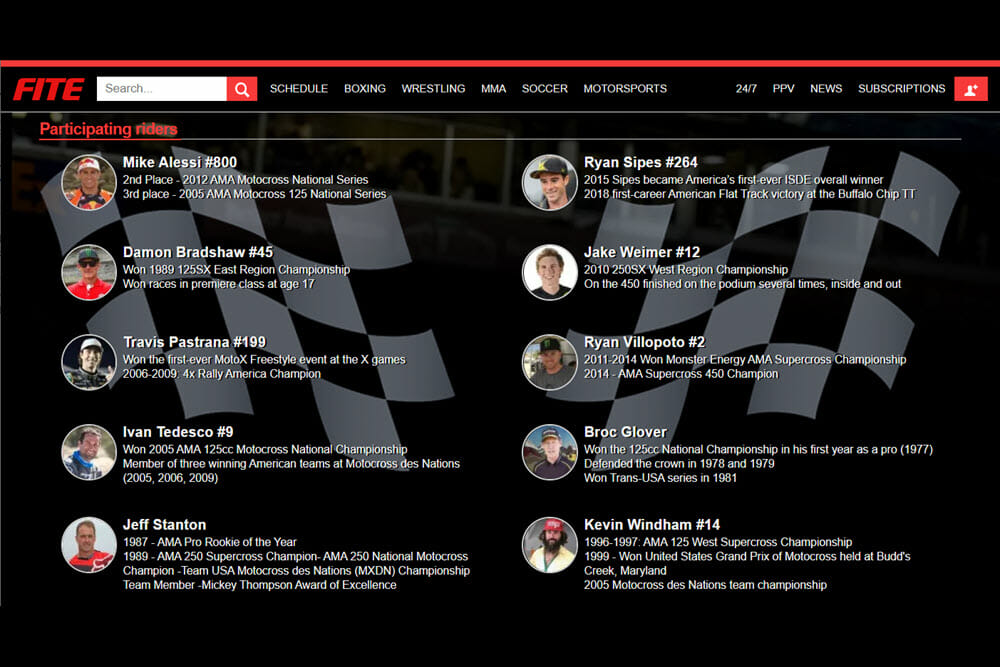Open the 24/7 channel link
The image size is (1000, 667).
pos(746,89)
